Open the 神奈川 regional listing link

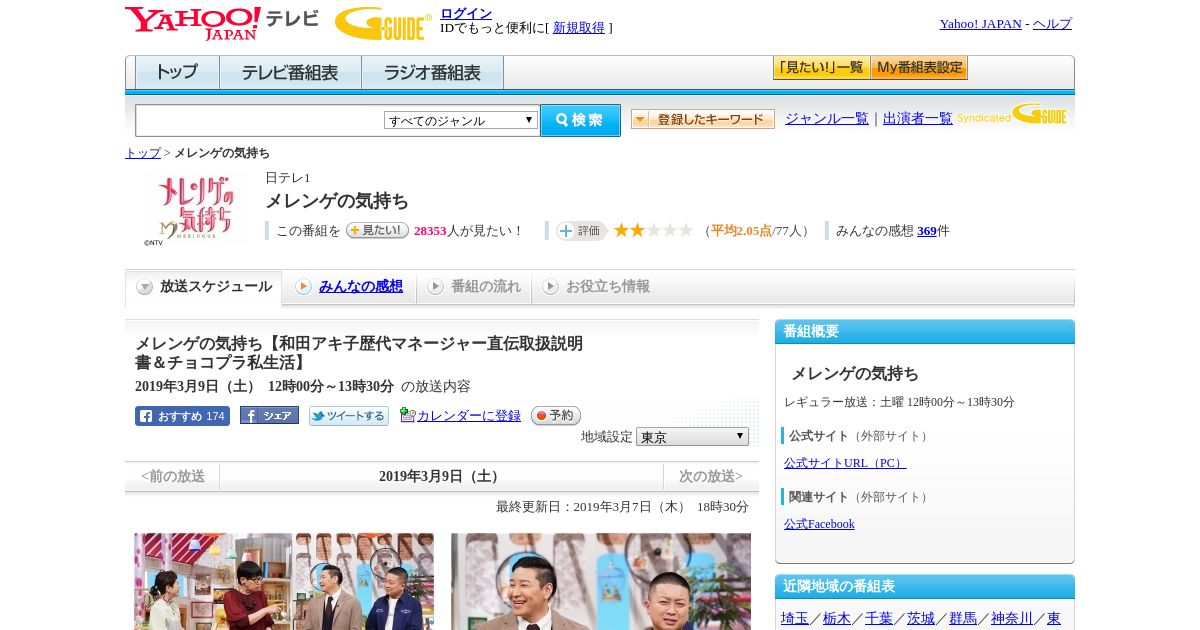[1012, 619]
